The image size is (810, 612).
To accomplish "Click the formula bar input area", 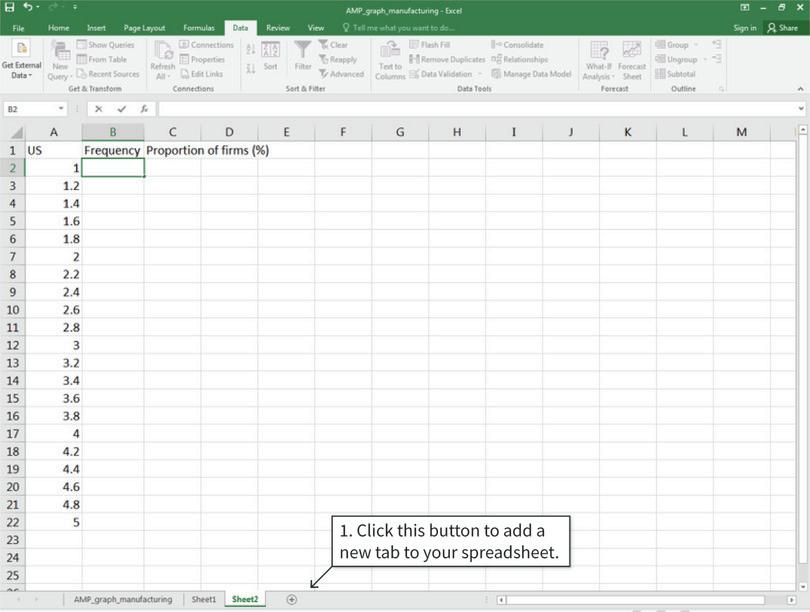I will click(400, 108).
